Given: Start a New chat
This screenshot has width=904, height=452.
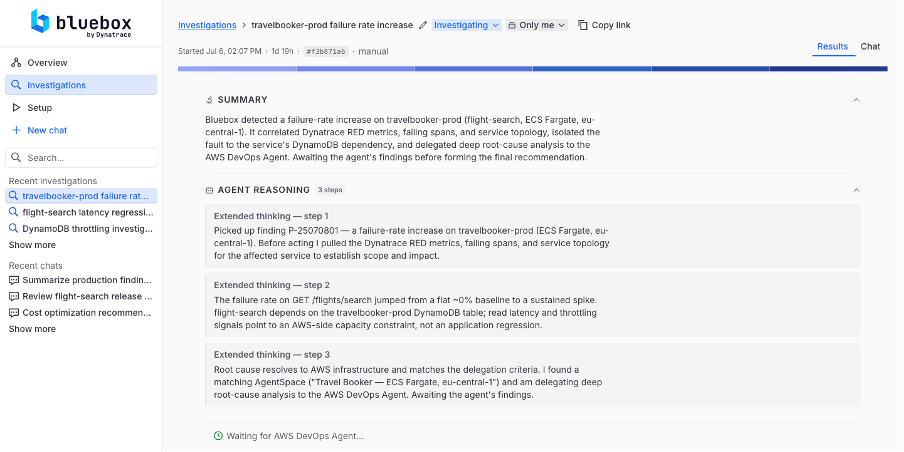Looking at the screenshot, I should pos(81,130).
